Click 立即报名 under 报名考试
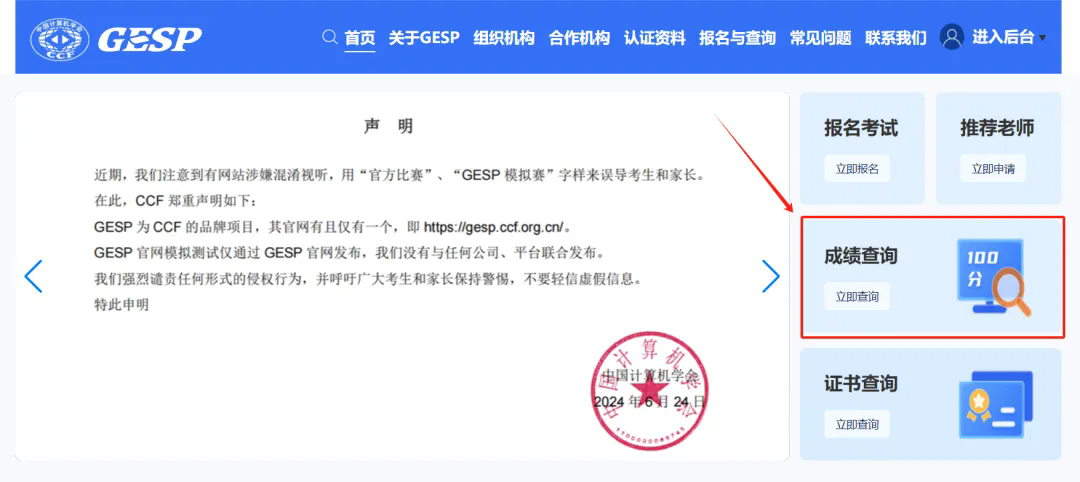This screenshot has width=1080, height=482. (857, 169)
